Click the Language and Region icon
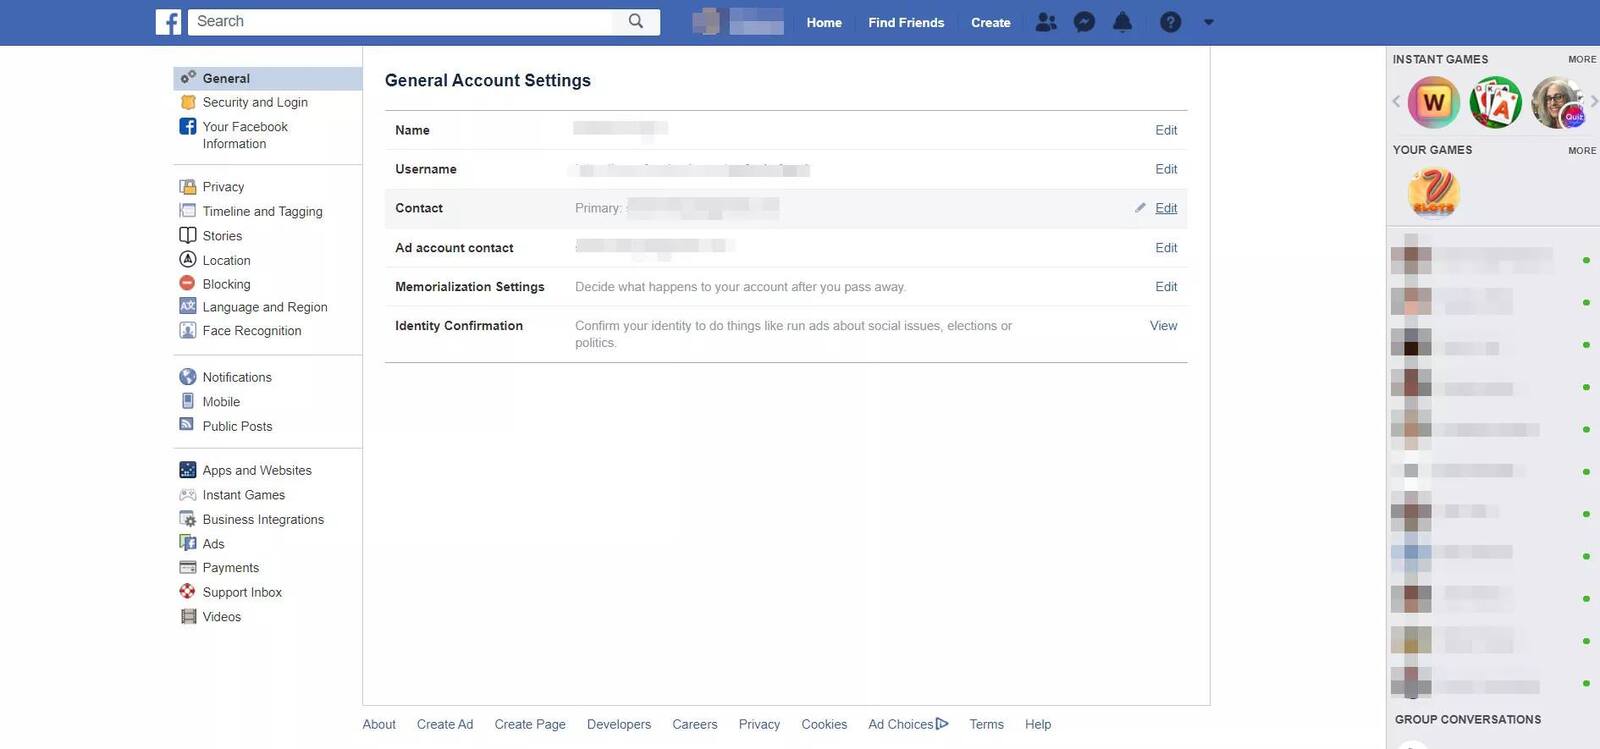Image resolution: width=1600 pixels, height=749 pixels. 187,306
